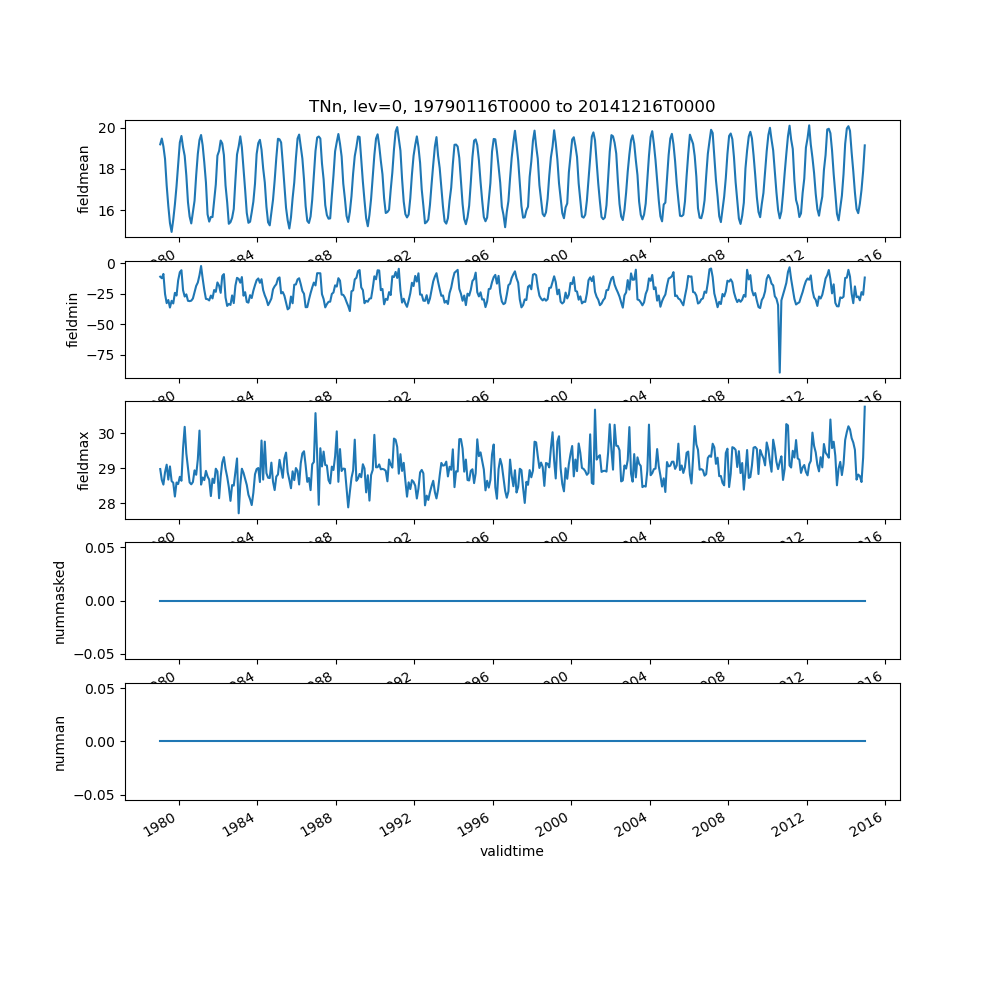The height and width of the screenshot is (1000, 1000).
Task: Click the 20 tick on fieldmean axis
Action: point(107,128)
